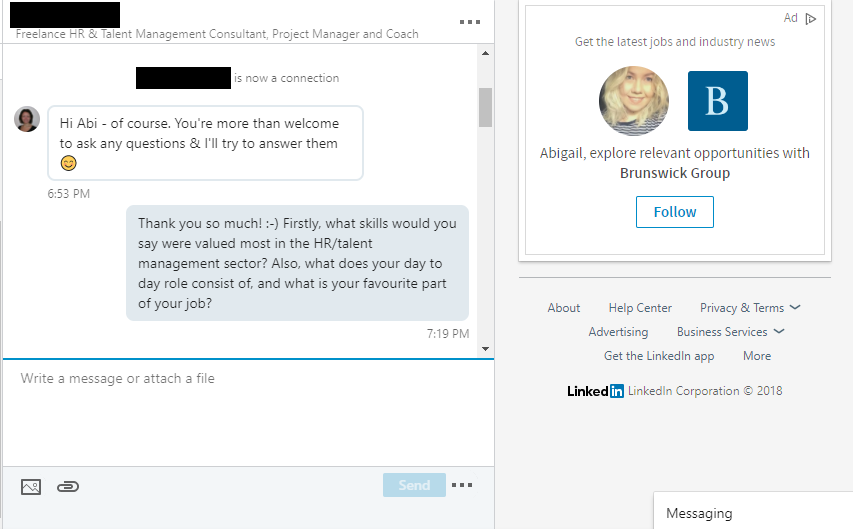Open send options dots beside Send button
This screenshot has width=853, height=529.
point(461,485)
